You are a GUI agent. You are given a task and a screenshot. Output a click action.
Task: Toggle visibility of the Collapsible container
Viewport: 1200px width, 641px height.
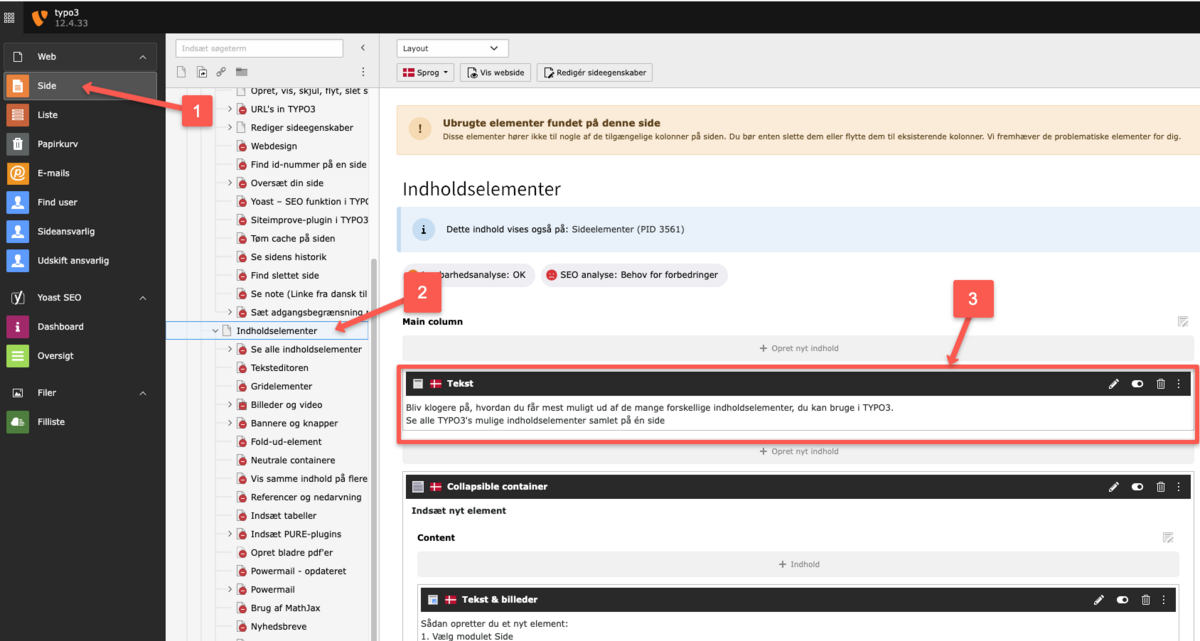coord(1137,487)
